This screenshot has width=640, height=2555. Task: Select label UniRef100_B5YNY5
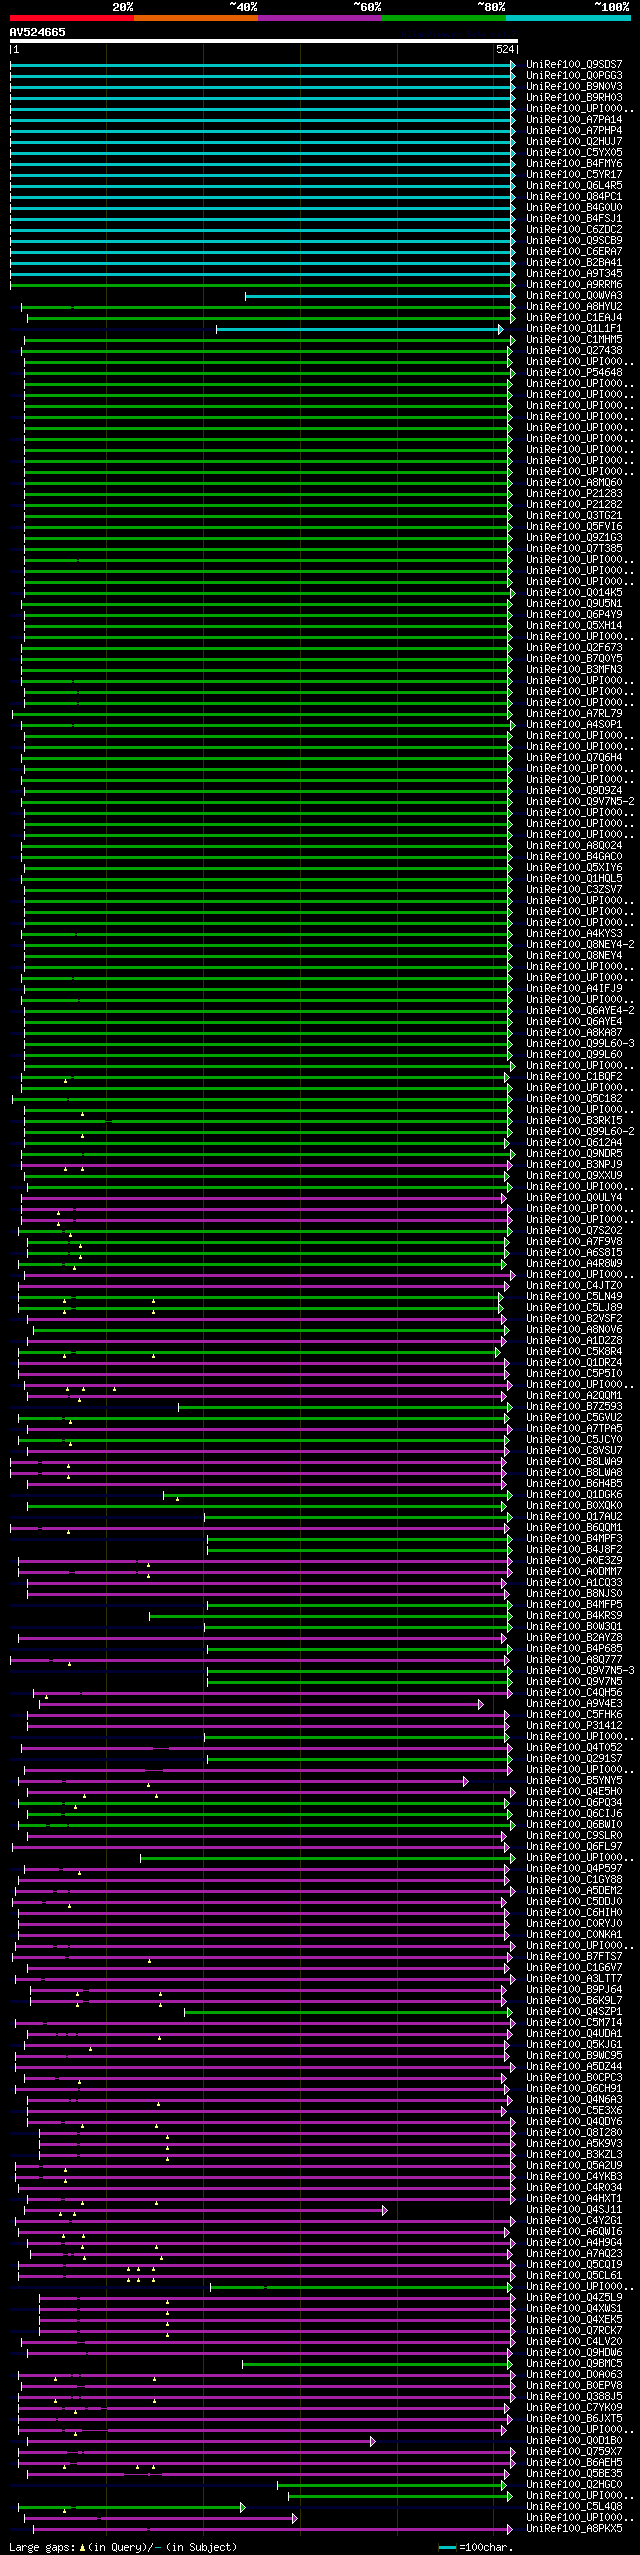click(x=574, y=1781)
